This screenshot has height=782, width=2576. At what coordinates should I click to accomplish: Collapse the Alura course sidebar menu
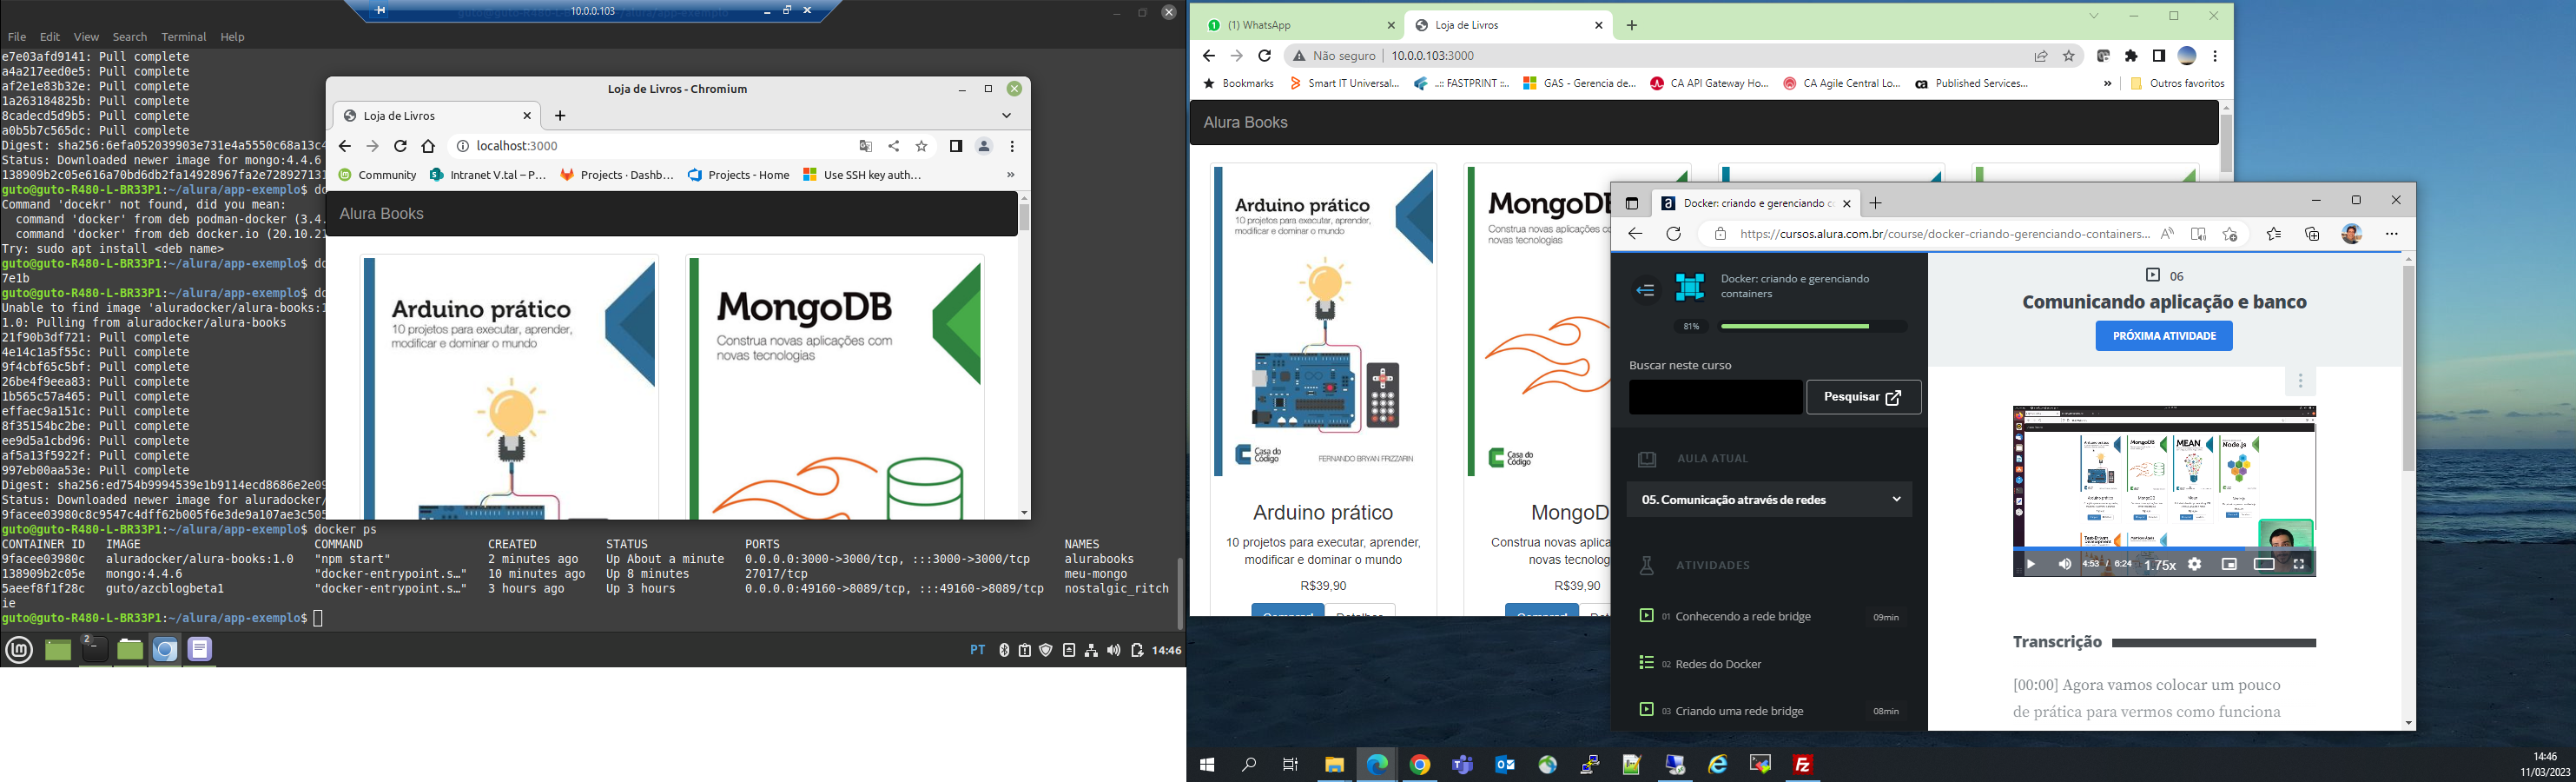point(1646,290)
